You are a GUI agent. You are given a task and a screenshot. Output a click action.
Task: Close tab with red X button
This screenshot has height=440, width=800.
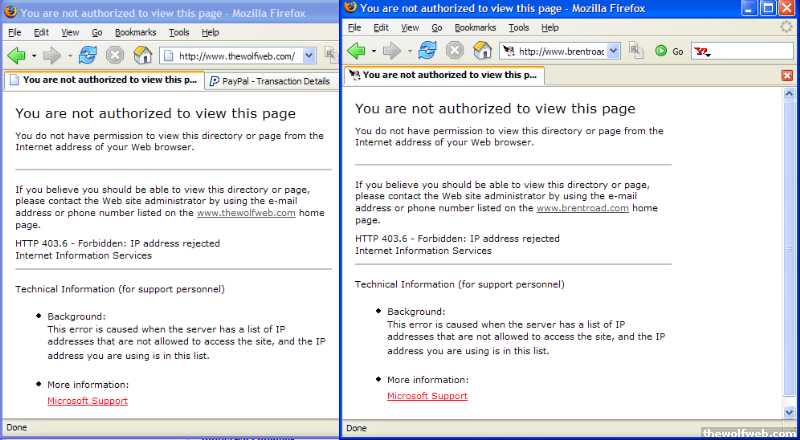787,76
